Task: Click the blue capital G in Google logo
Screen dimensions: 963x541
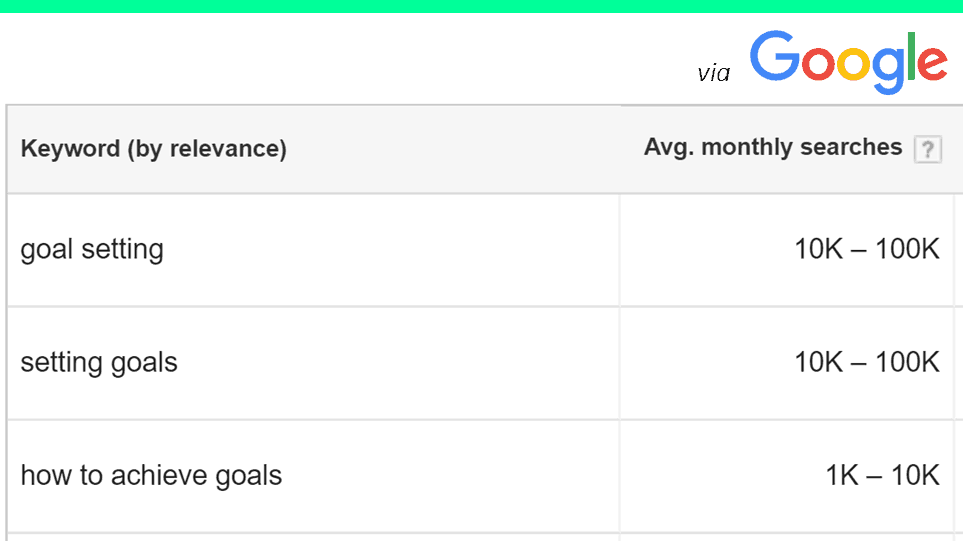Action: tap(775, 56)
